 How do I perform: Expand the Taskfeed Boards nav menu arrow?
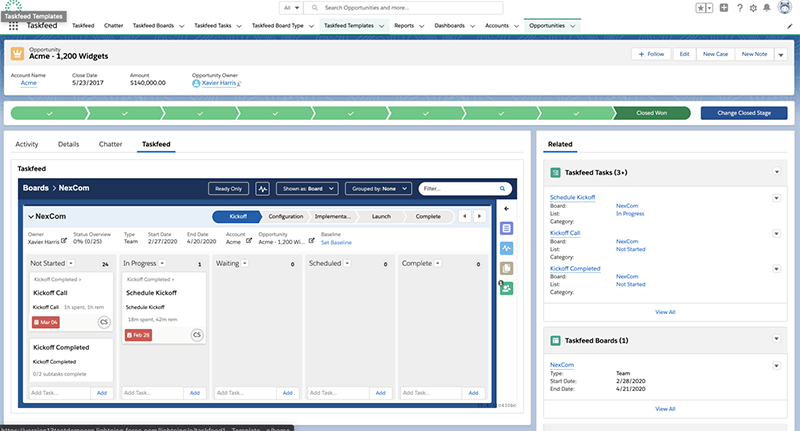pyautogui.click(x=182, y=26)
